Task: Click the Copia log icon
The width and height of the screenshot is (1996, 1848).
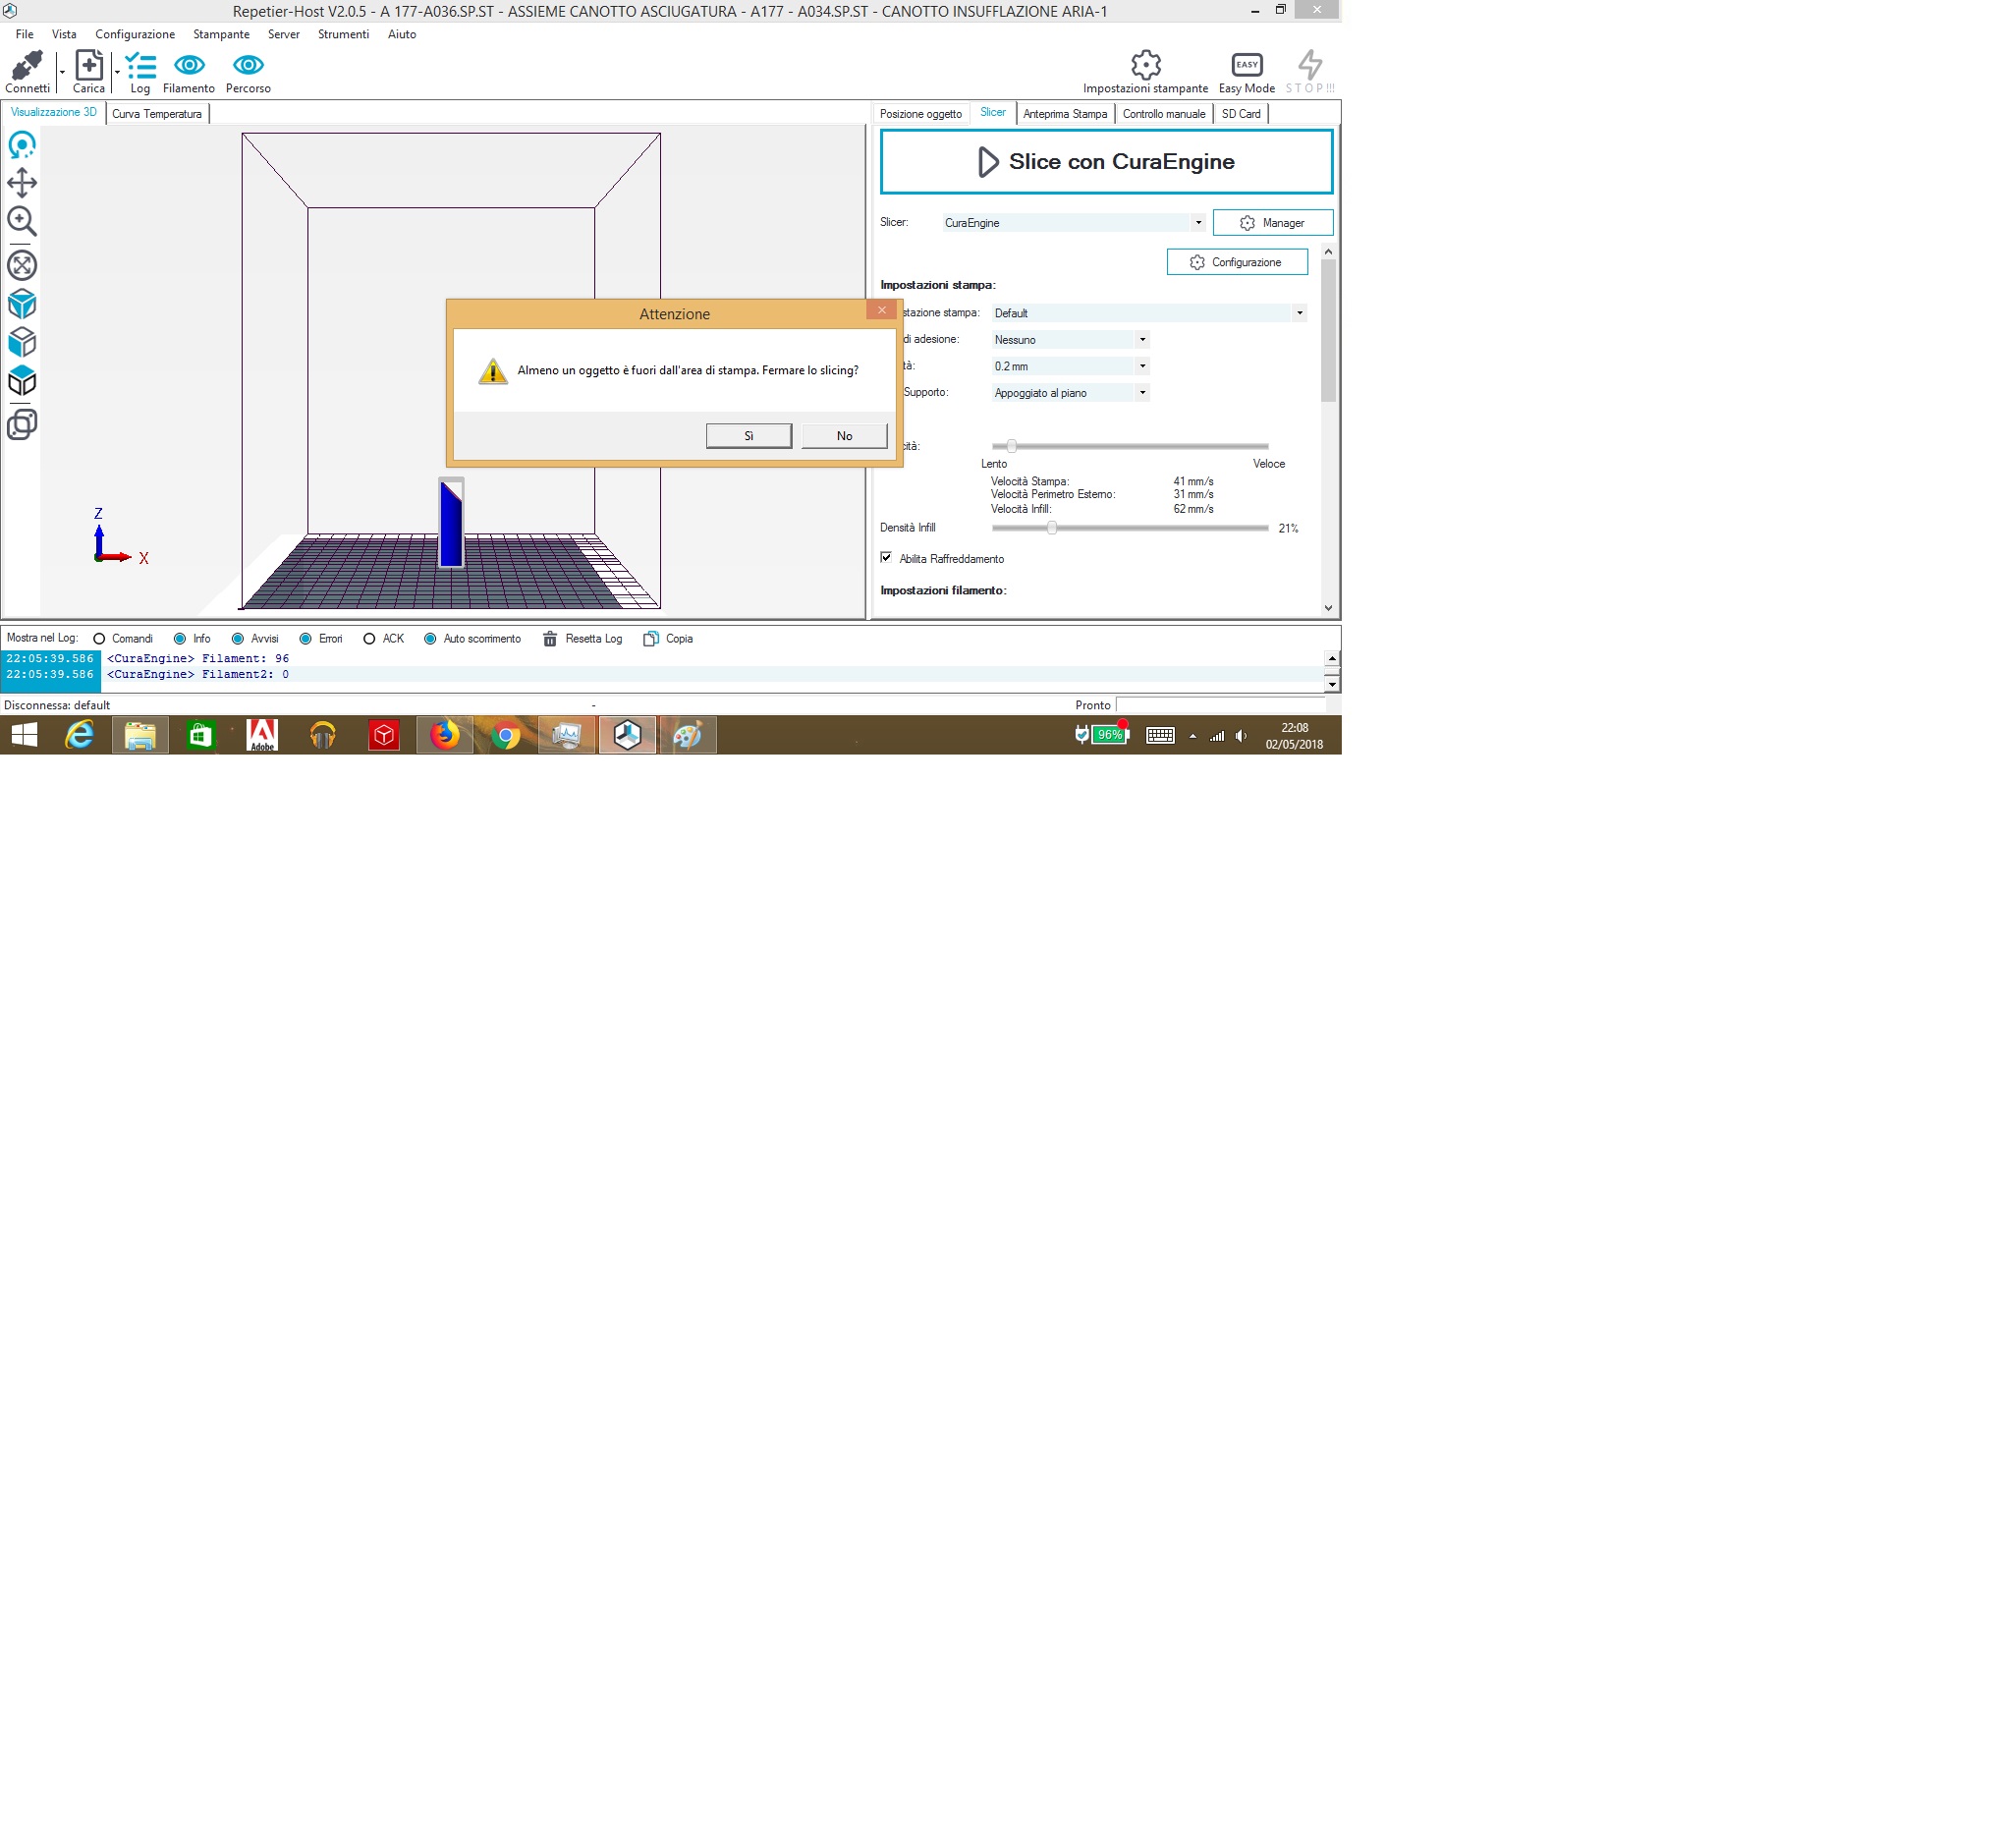Action: [651, 639]
